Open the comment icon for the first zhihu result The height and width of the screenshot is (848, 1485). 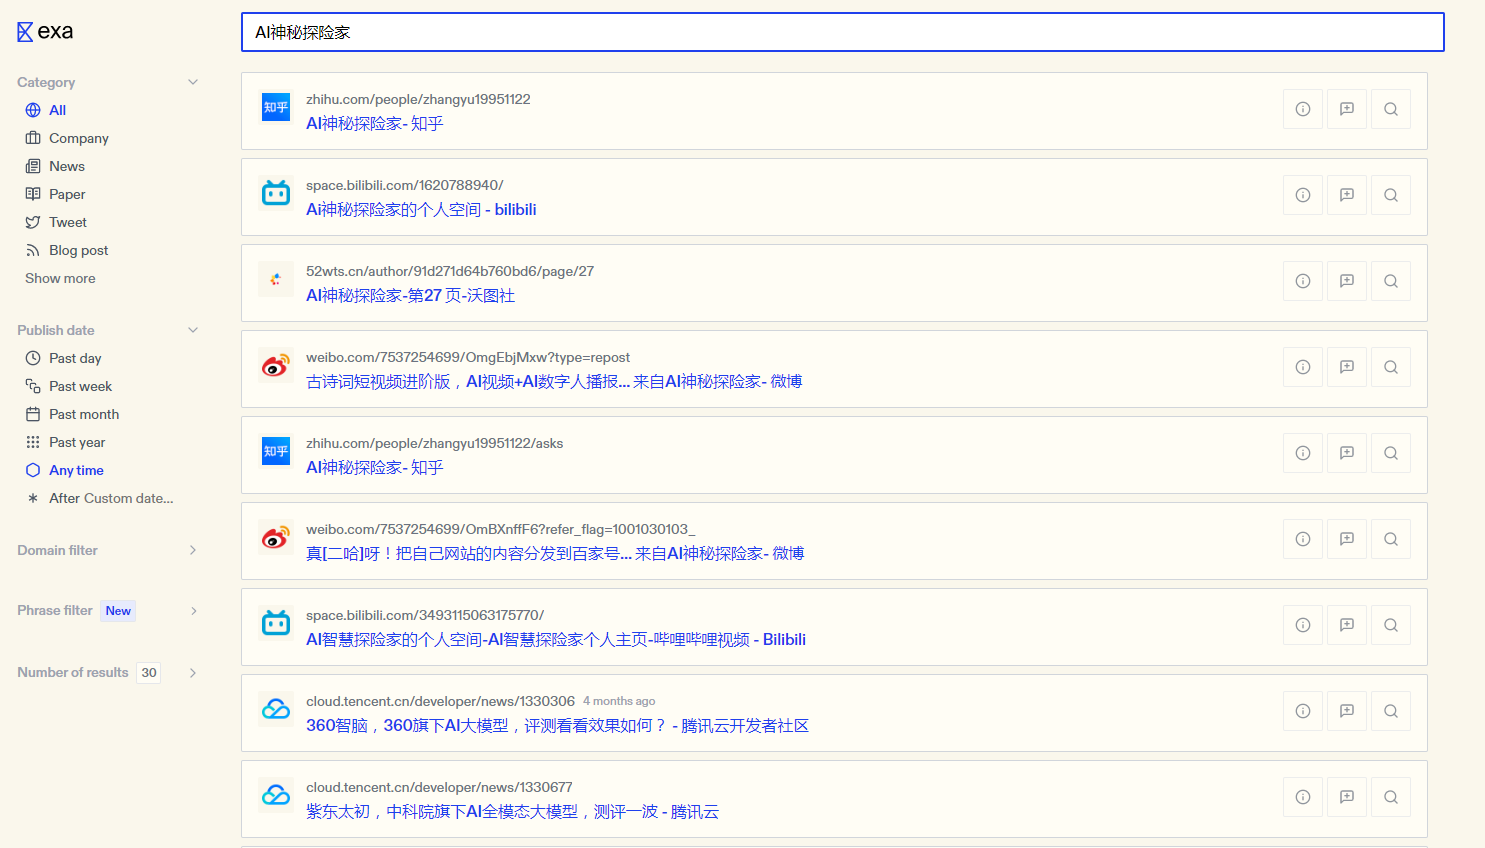pyautogui.click(x=1347, y=109)
